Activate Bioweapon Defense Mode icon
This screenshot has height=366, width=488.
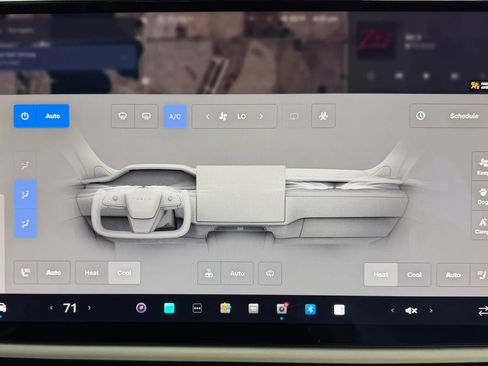[x=323, y=116]
